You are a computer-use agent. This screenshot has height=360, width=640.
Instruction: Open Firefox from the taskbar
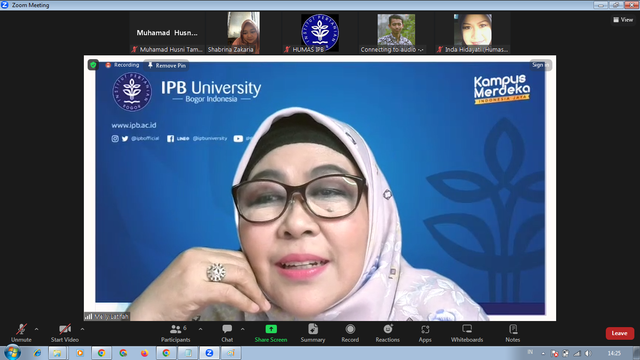point(144,353)
